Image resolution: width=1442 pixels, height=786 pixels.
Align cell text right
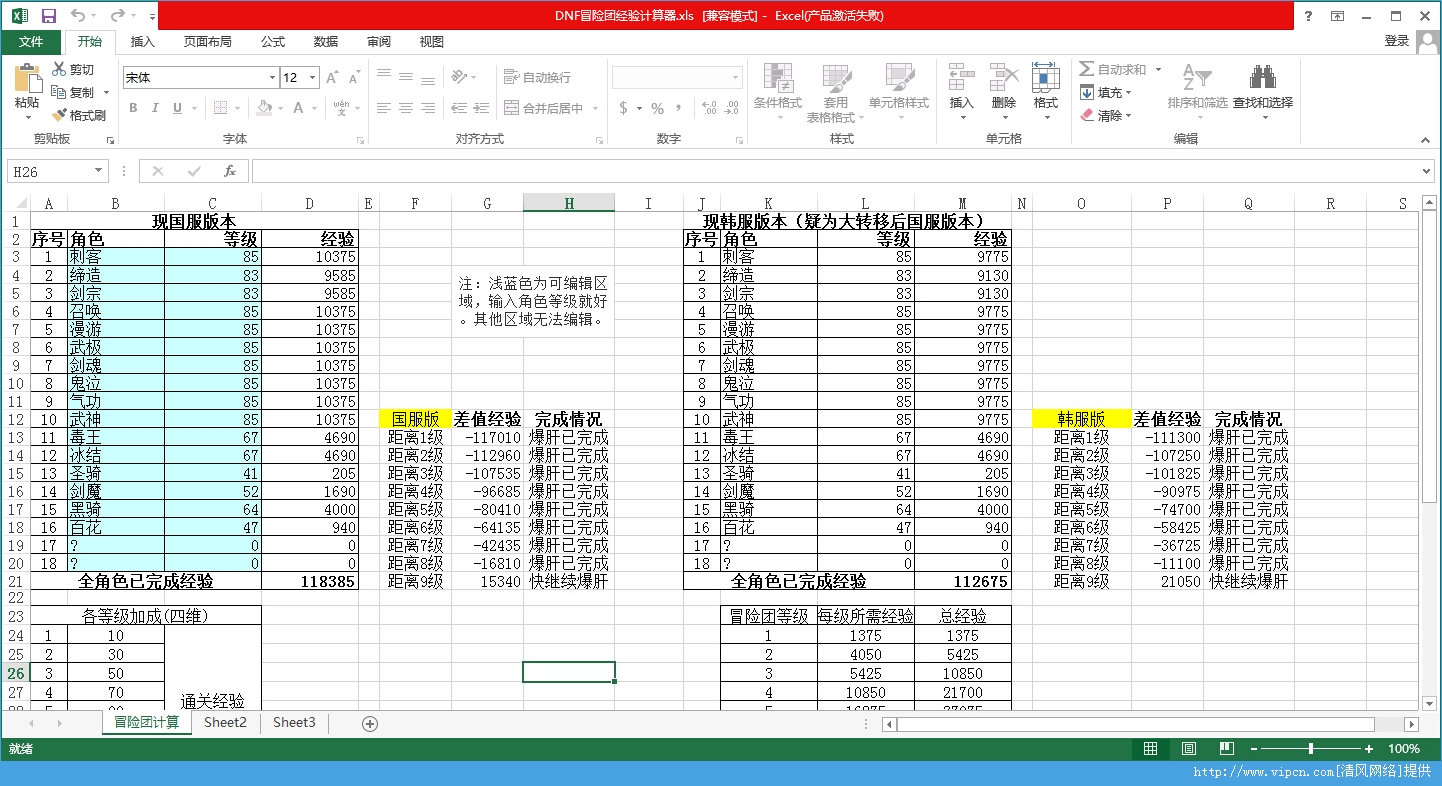430,108
